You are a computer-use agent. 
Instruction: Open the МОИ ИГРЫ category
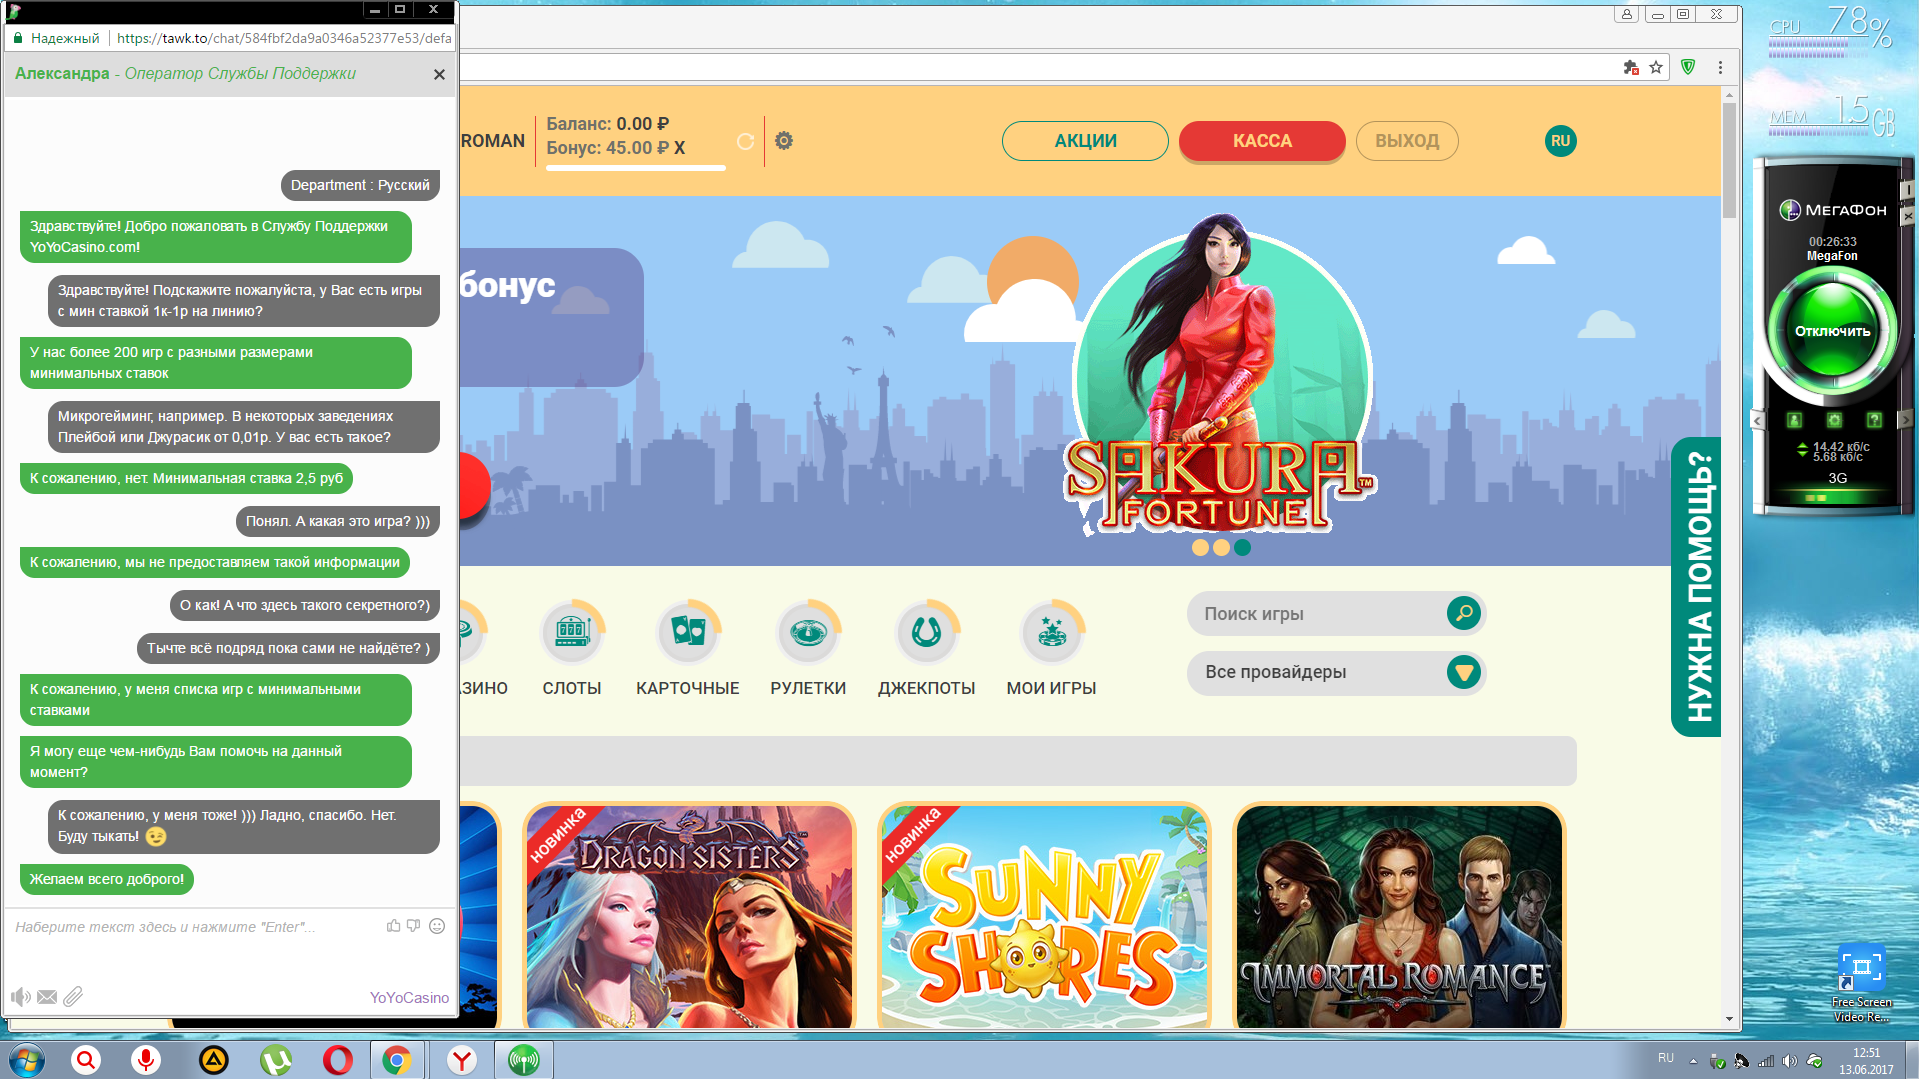pos(1051,648)
